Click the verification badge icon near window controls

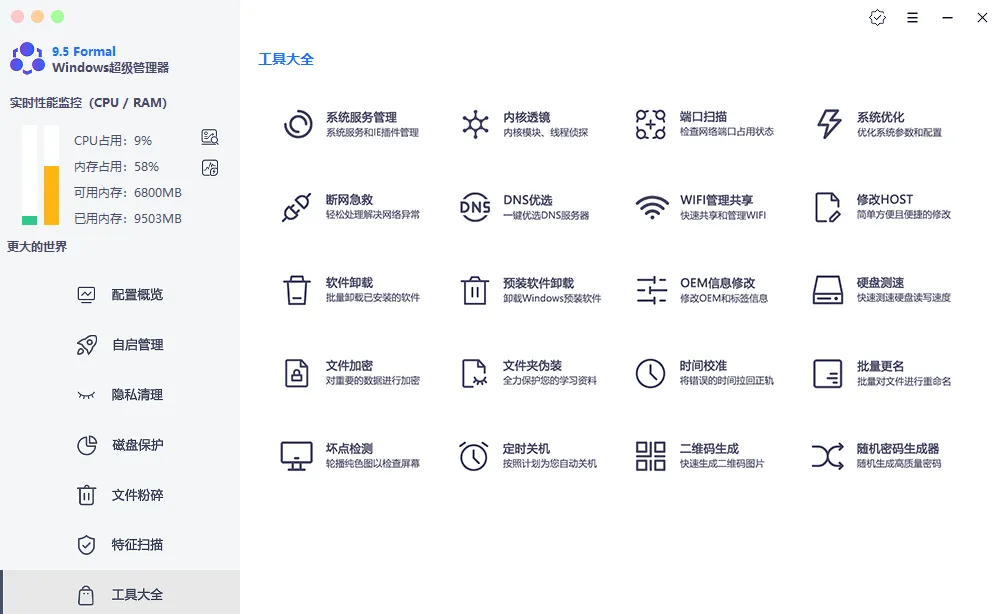[877, 17]
